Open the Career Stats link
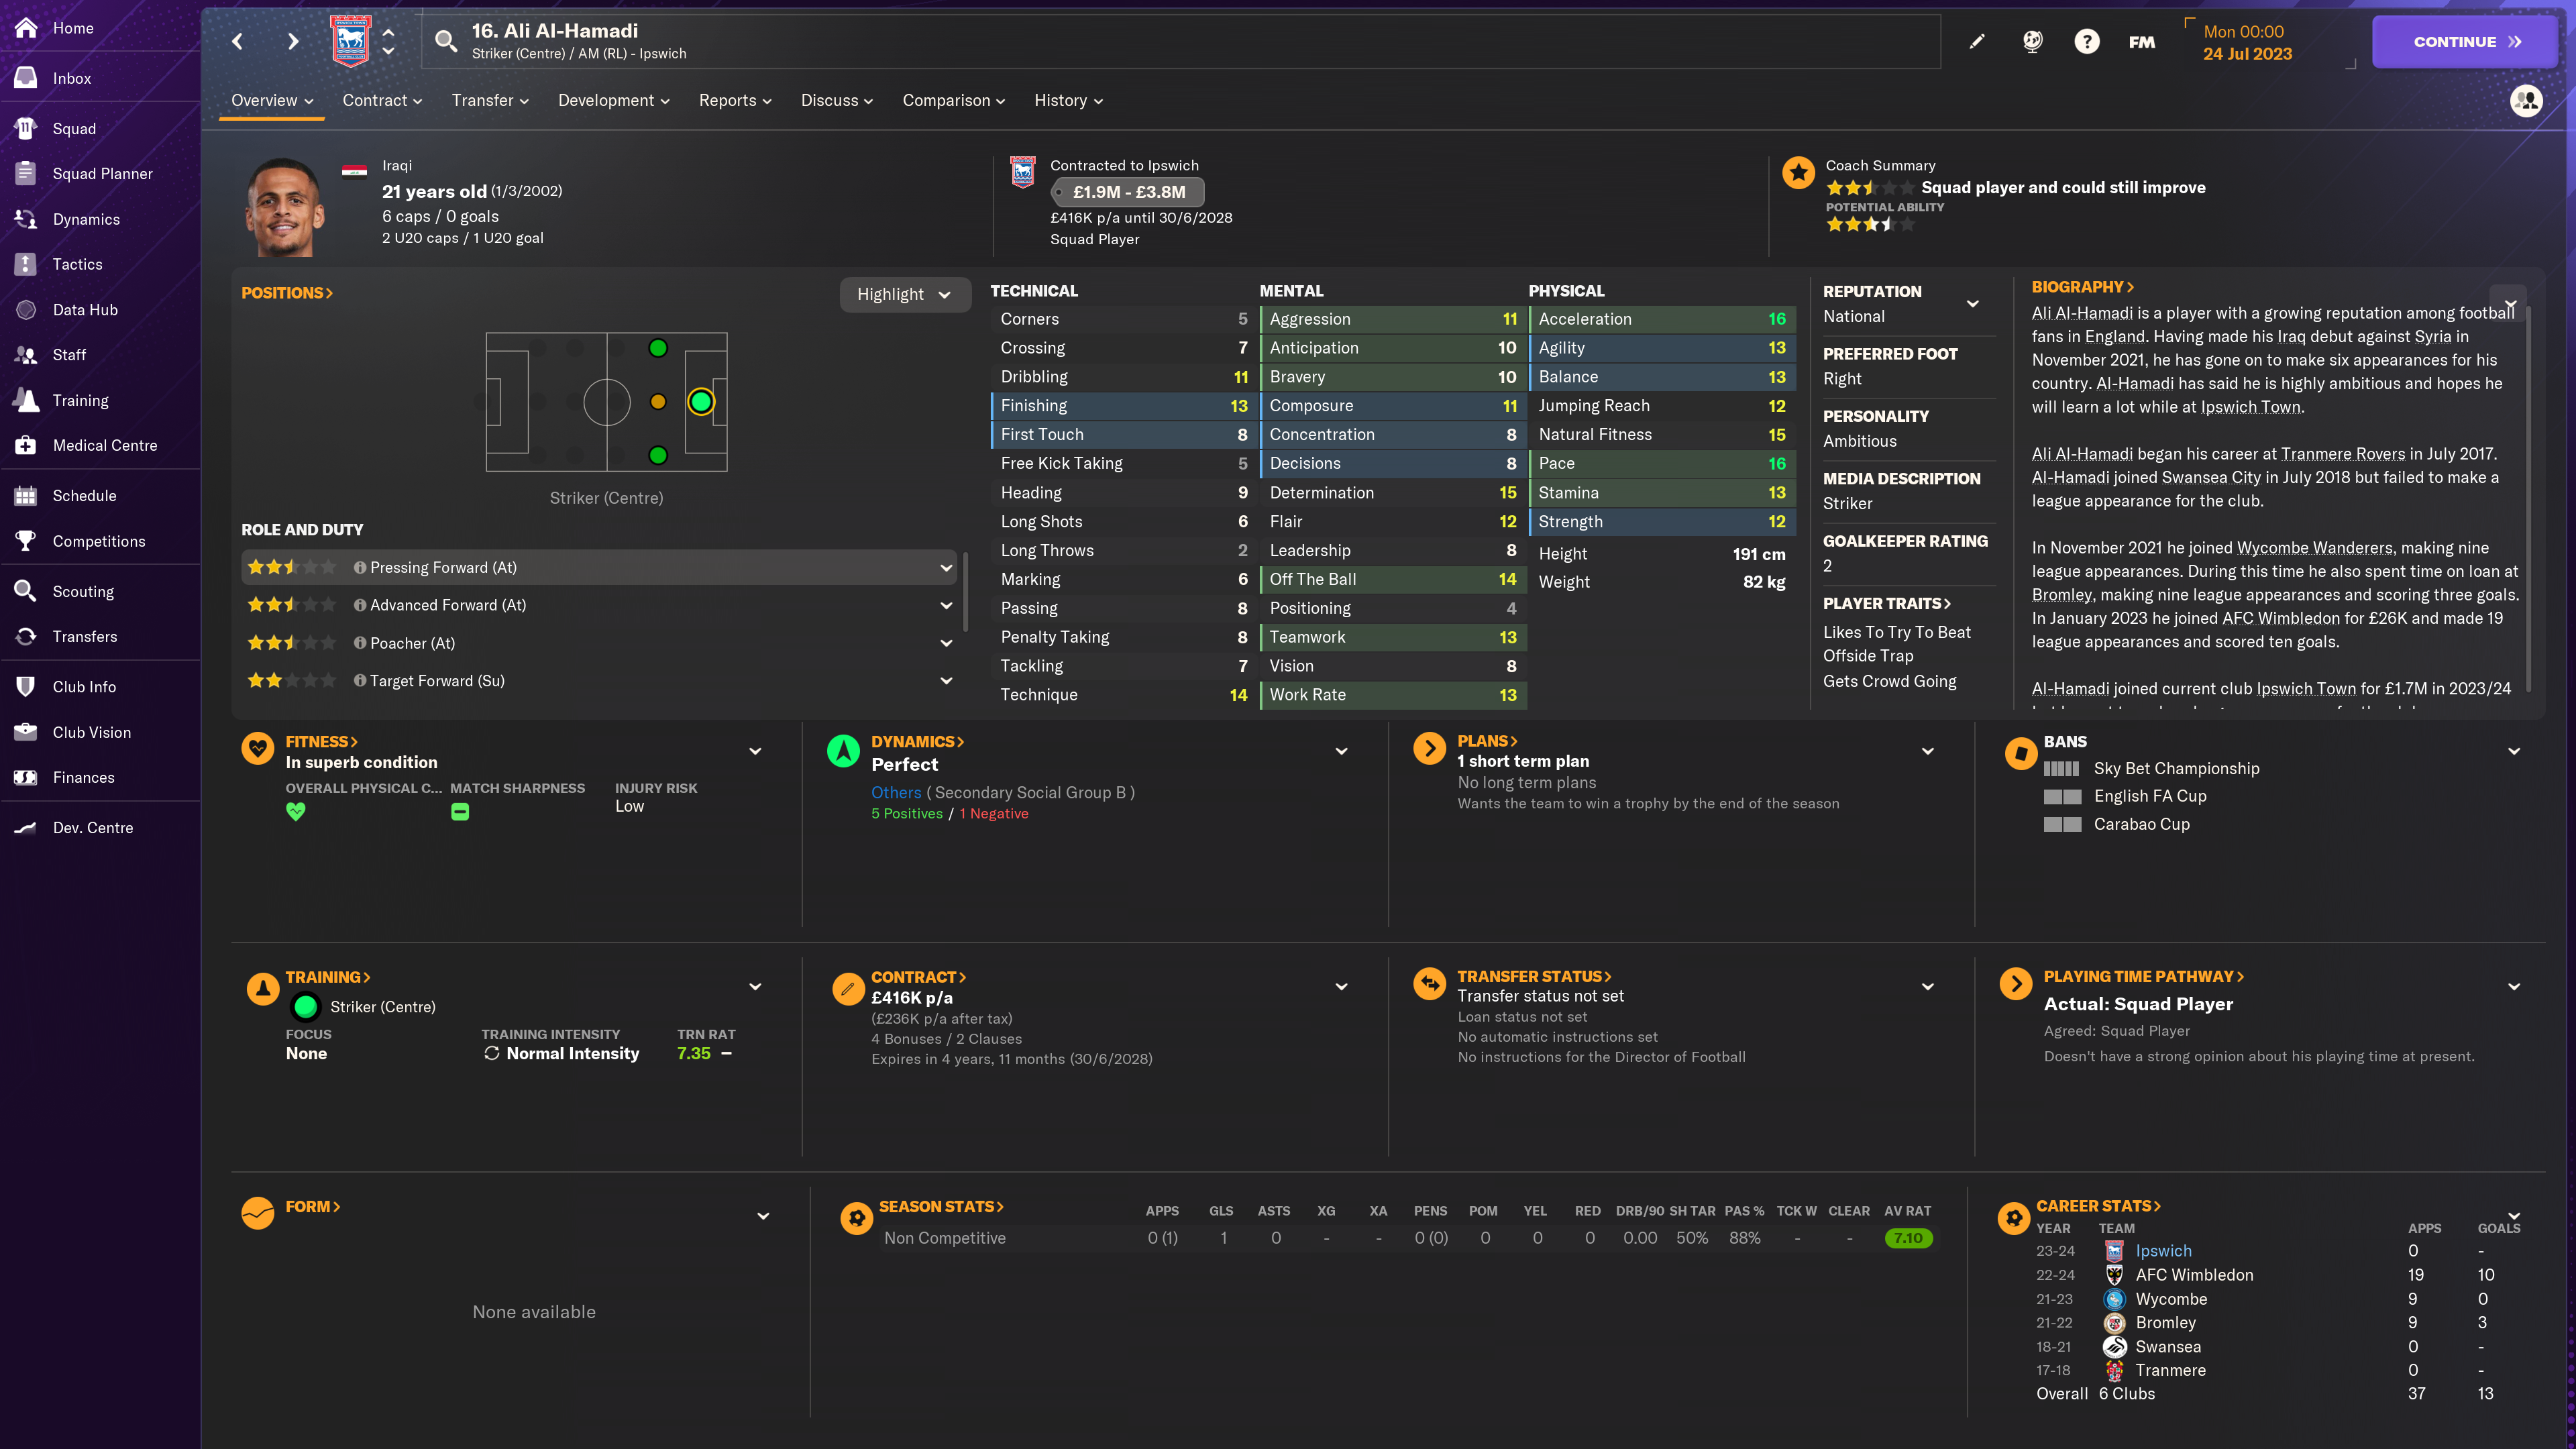The image size is (2576, 1449). (x=2099, y=1206)
